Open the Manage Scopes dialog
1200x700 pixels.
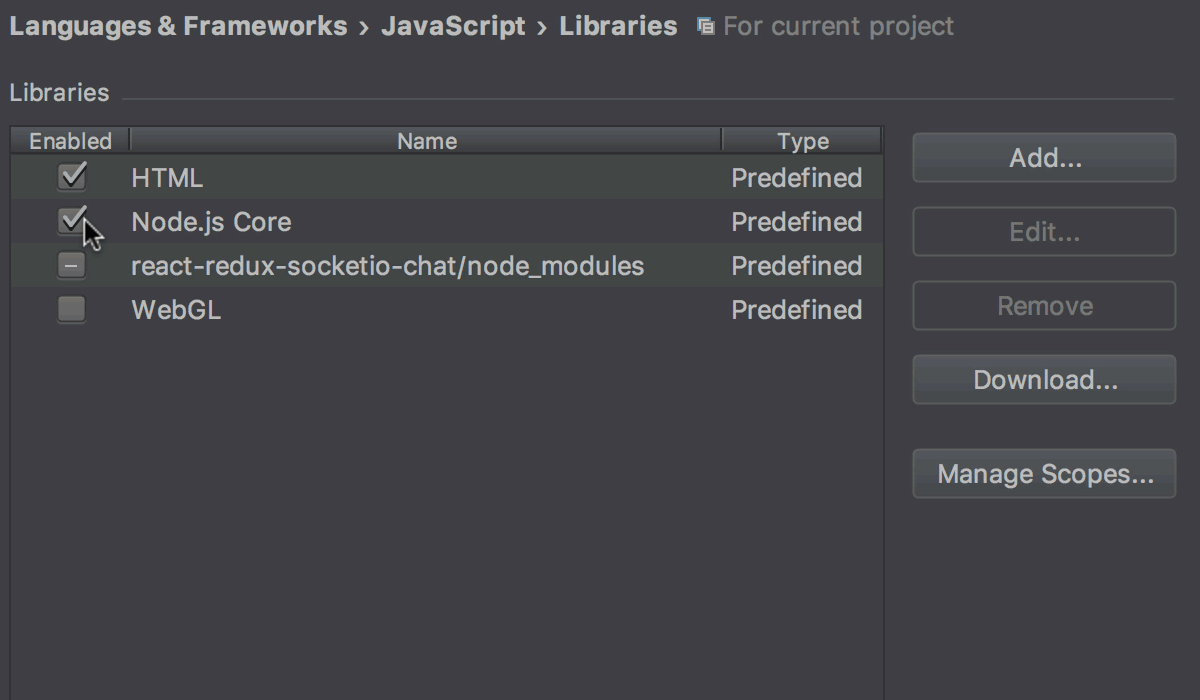click(x=1043, y=473)
